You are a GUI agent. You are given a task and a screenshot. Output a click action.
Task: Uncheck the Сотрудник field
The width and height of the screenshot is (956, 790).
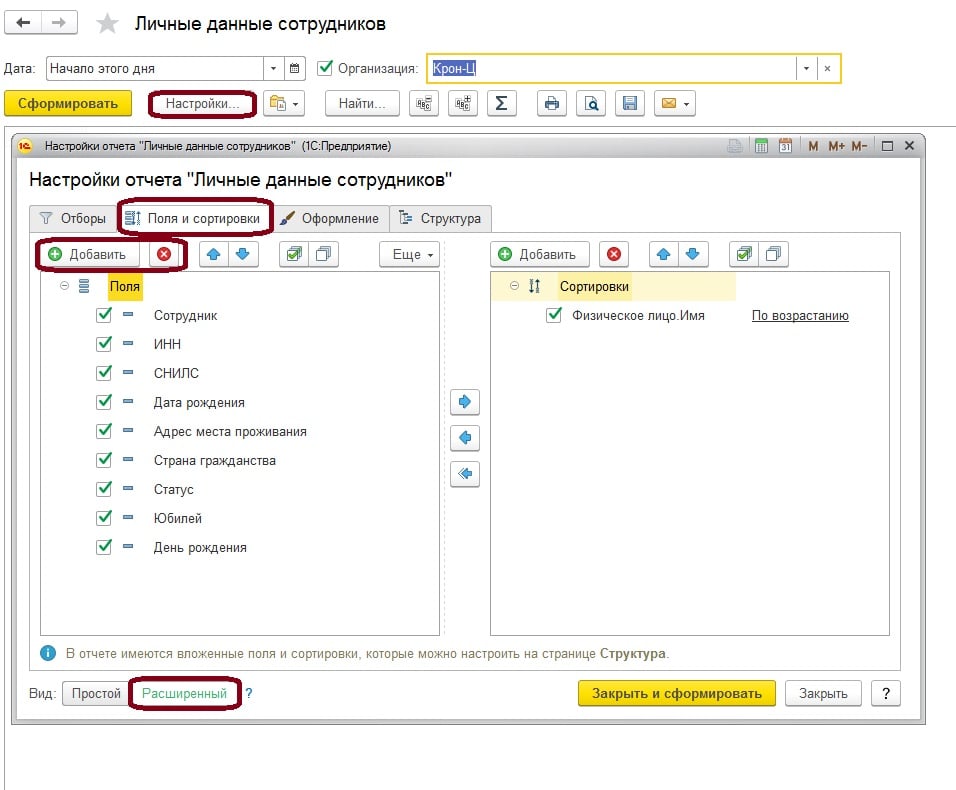pos(104,315)
